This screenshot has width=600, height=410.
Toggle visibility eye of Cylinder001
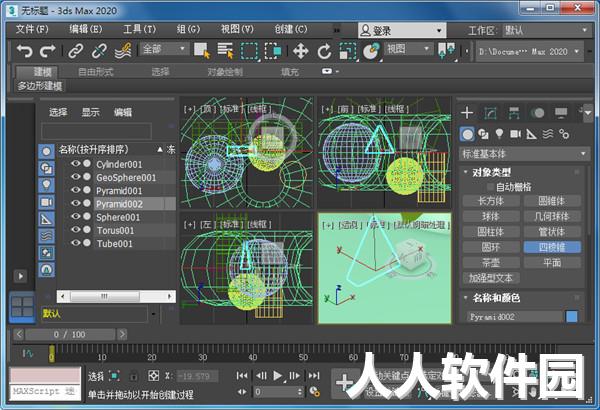point(75,163)
